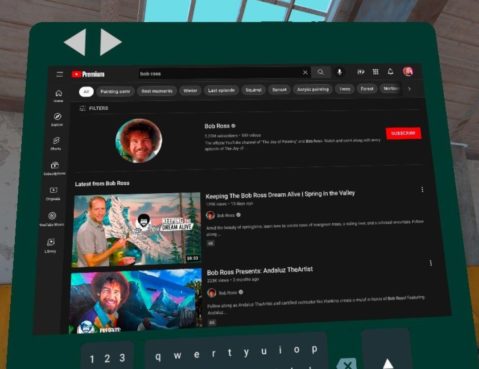This screenshot has width=479, height=369.
Task: Open the YouTube apps grid icon
Action: [376, 72]
